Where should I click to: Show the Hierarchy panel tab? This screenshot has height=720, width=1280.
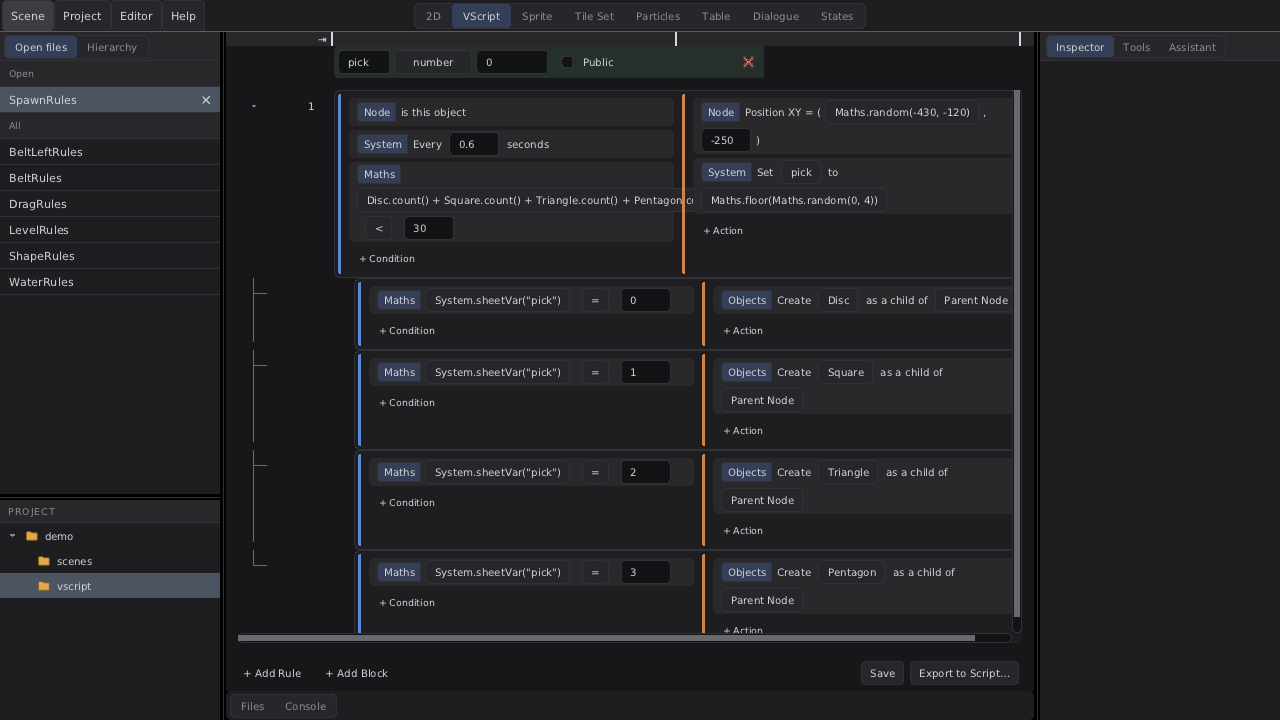[x=112, y=47]
